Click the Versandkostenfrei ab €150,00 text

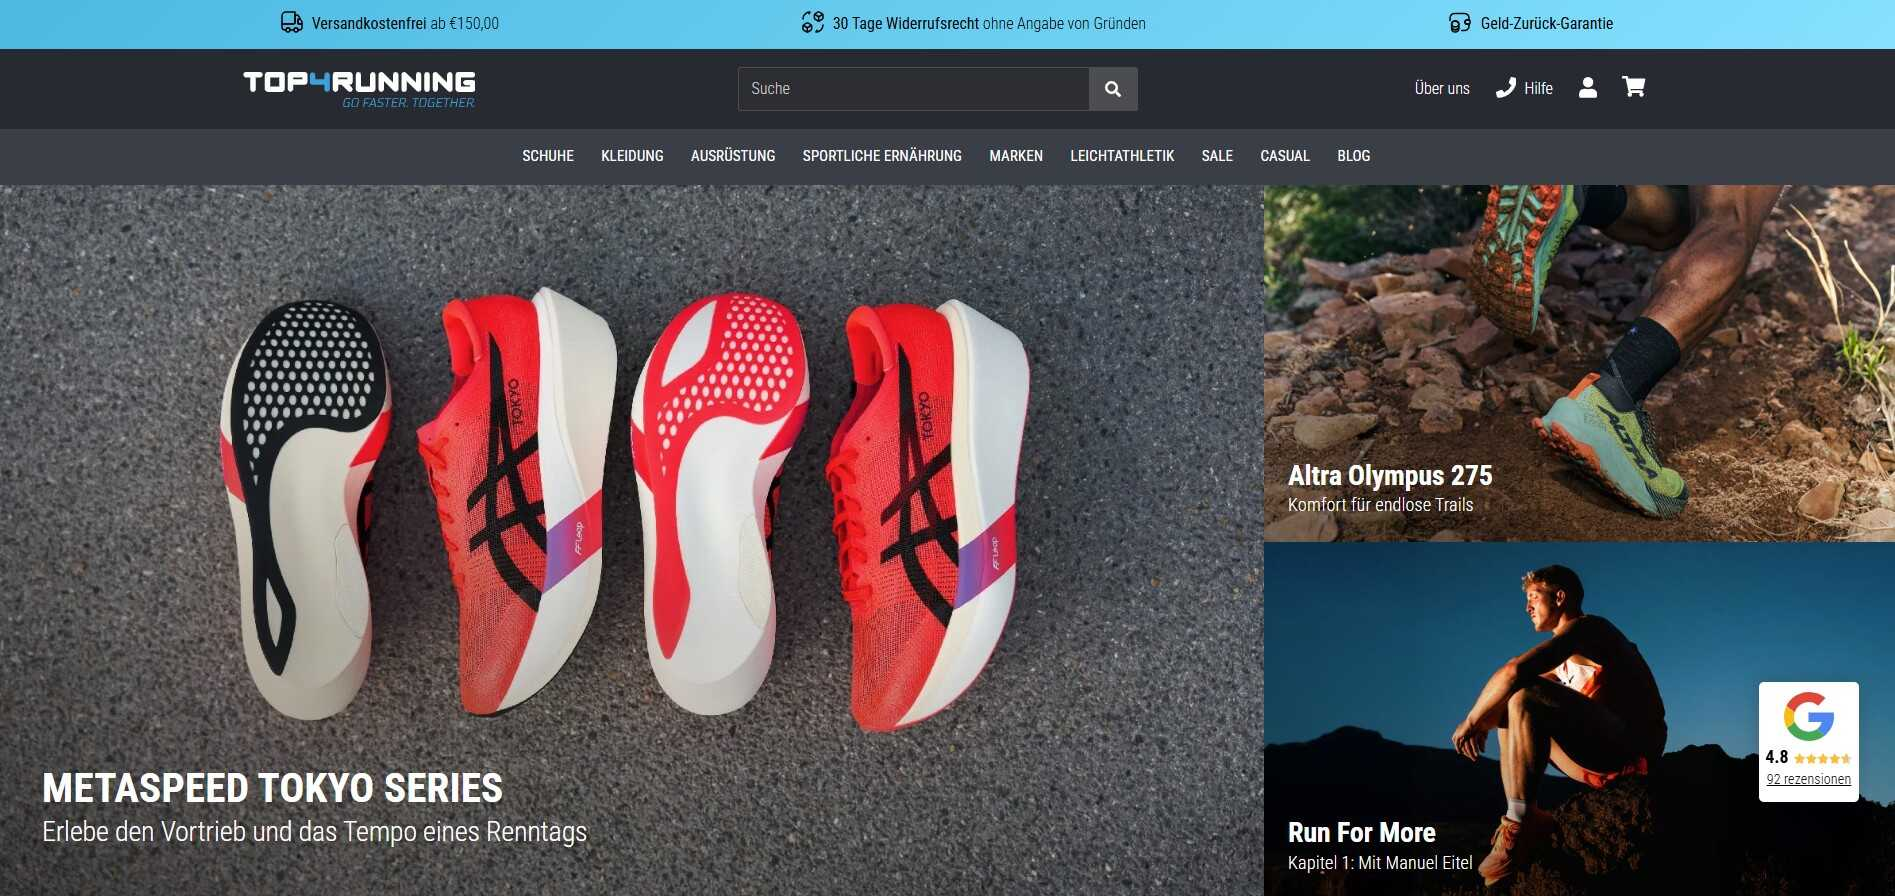(x=405, y=23)
